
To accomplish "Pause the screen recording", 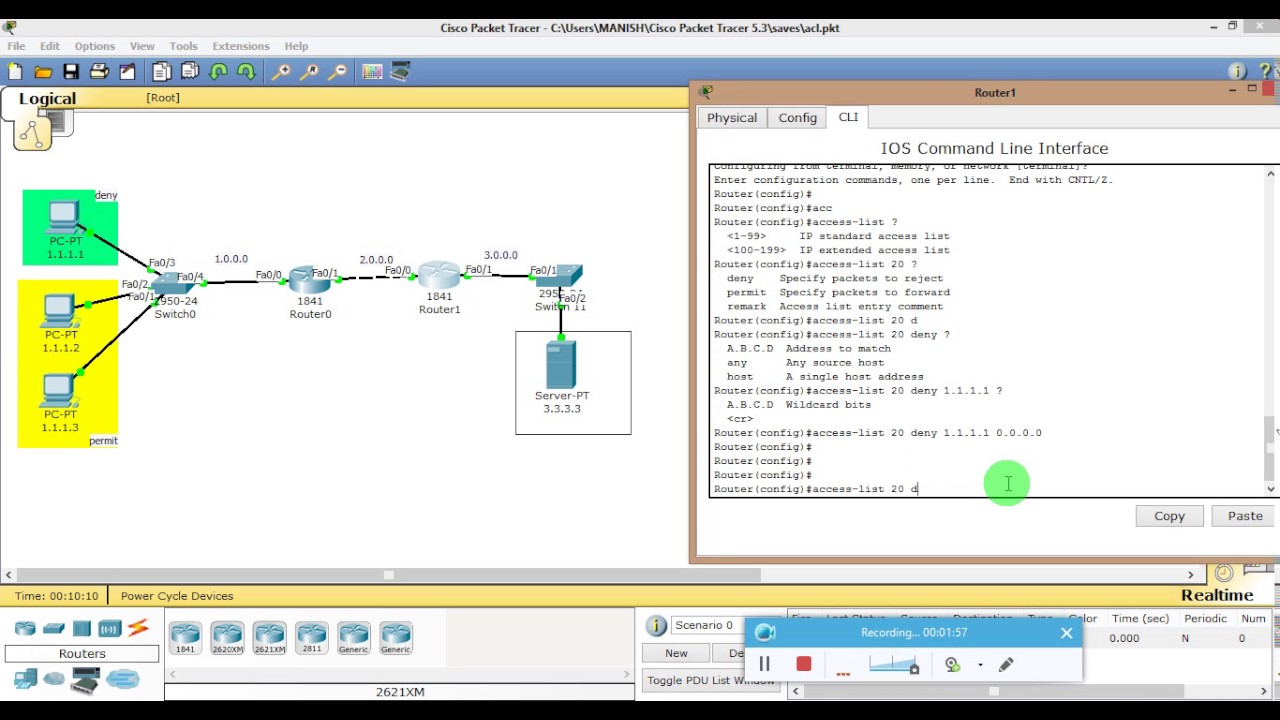I will [x=765, y=664].
